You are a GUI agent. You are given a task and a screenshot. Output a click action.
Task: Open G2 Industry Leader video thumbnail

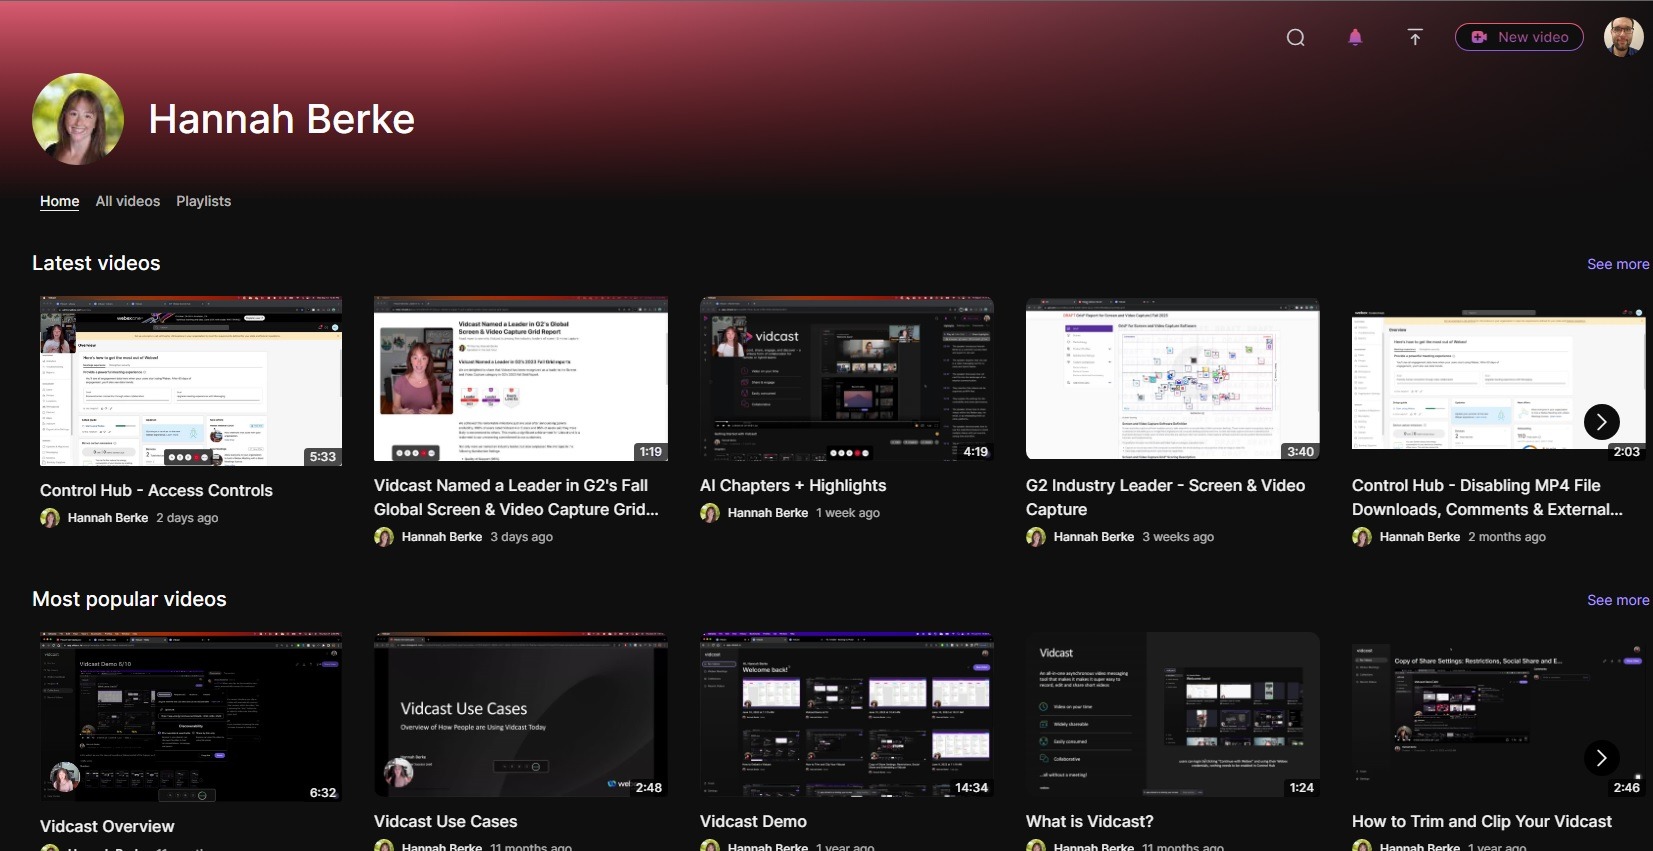point(1173,378)
